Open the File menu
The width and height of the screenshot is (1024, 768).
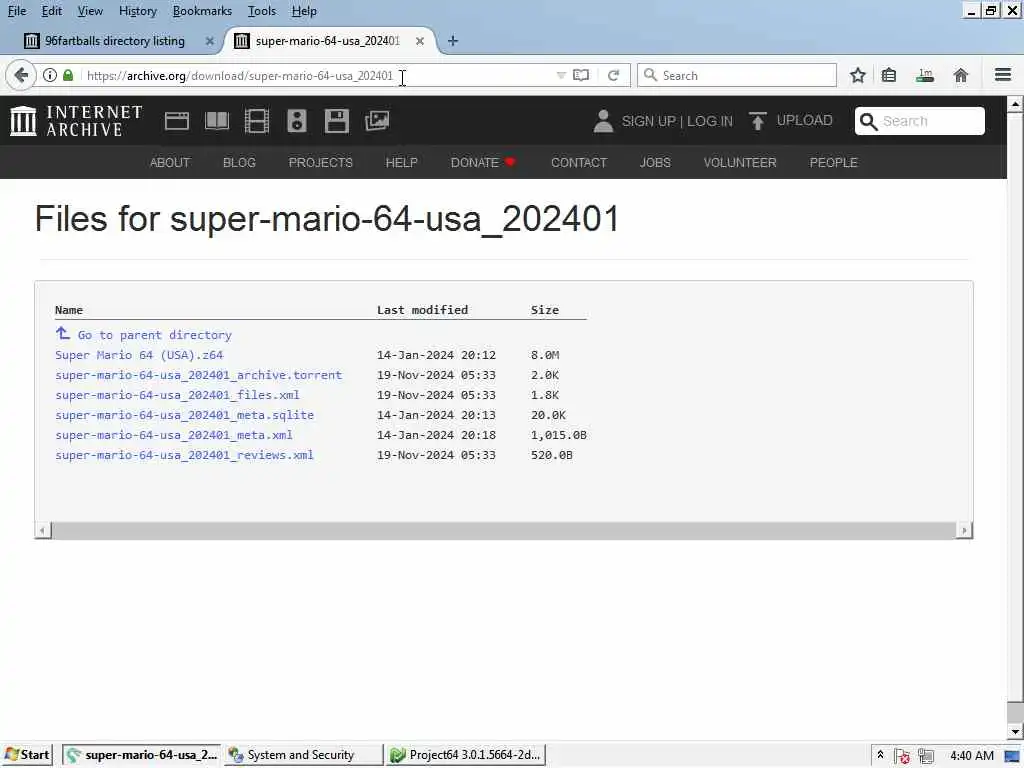(x=17, y=11)
